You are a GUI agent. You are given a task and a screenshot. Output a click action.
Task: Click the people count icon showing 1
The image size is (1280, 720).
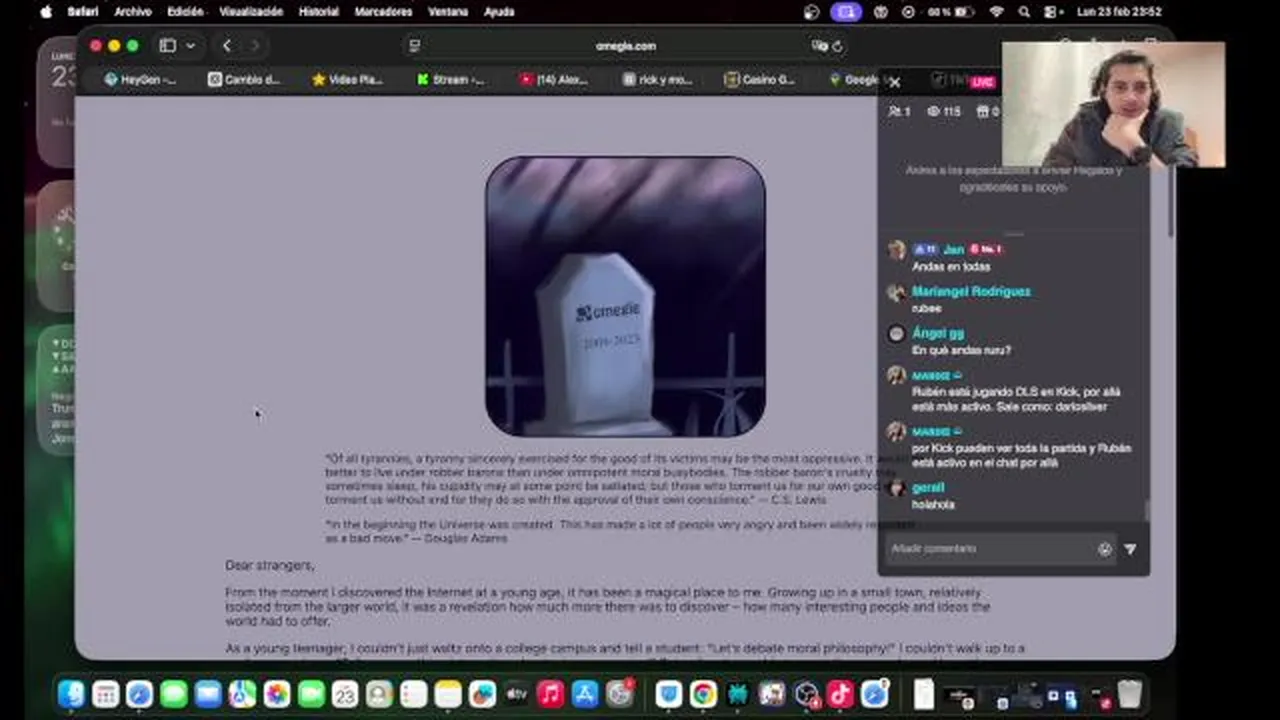(x=899, y=112)
